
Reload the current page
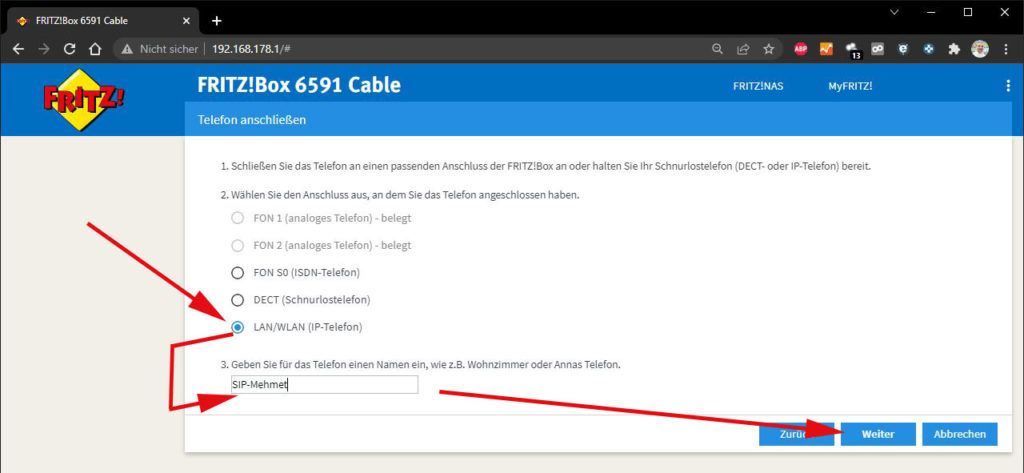[69, 49]
